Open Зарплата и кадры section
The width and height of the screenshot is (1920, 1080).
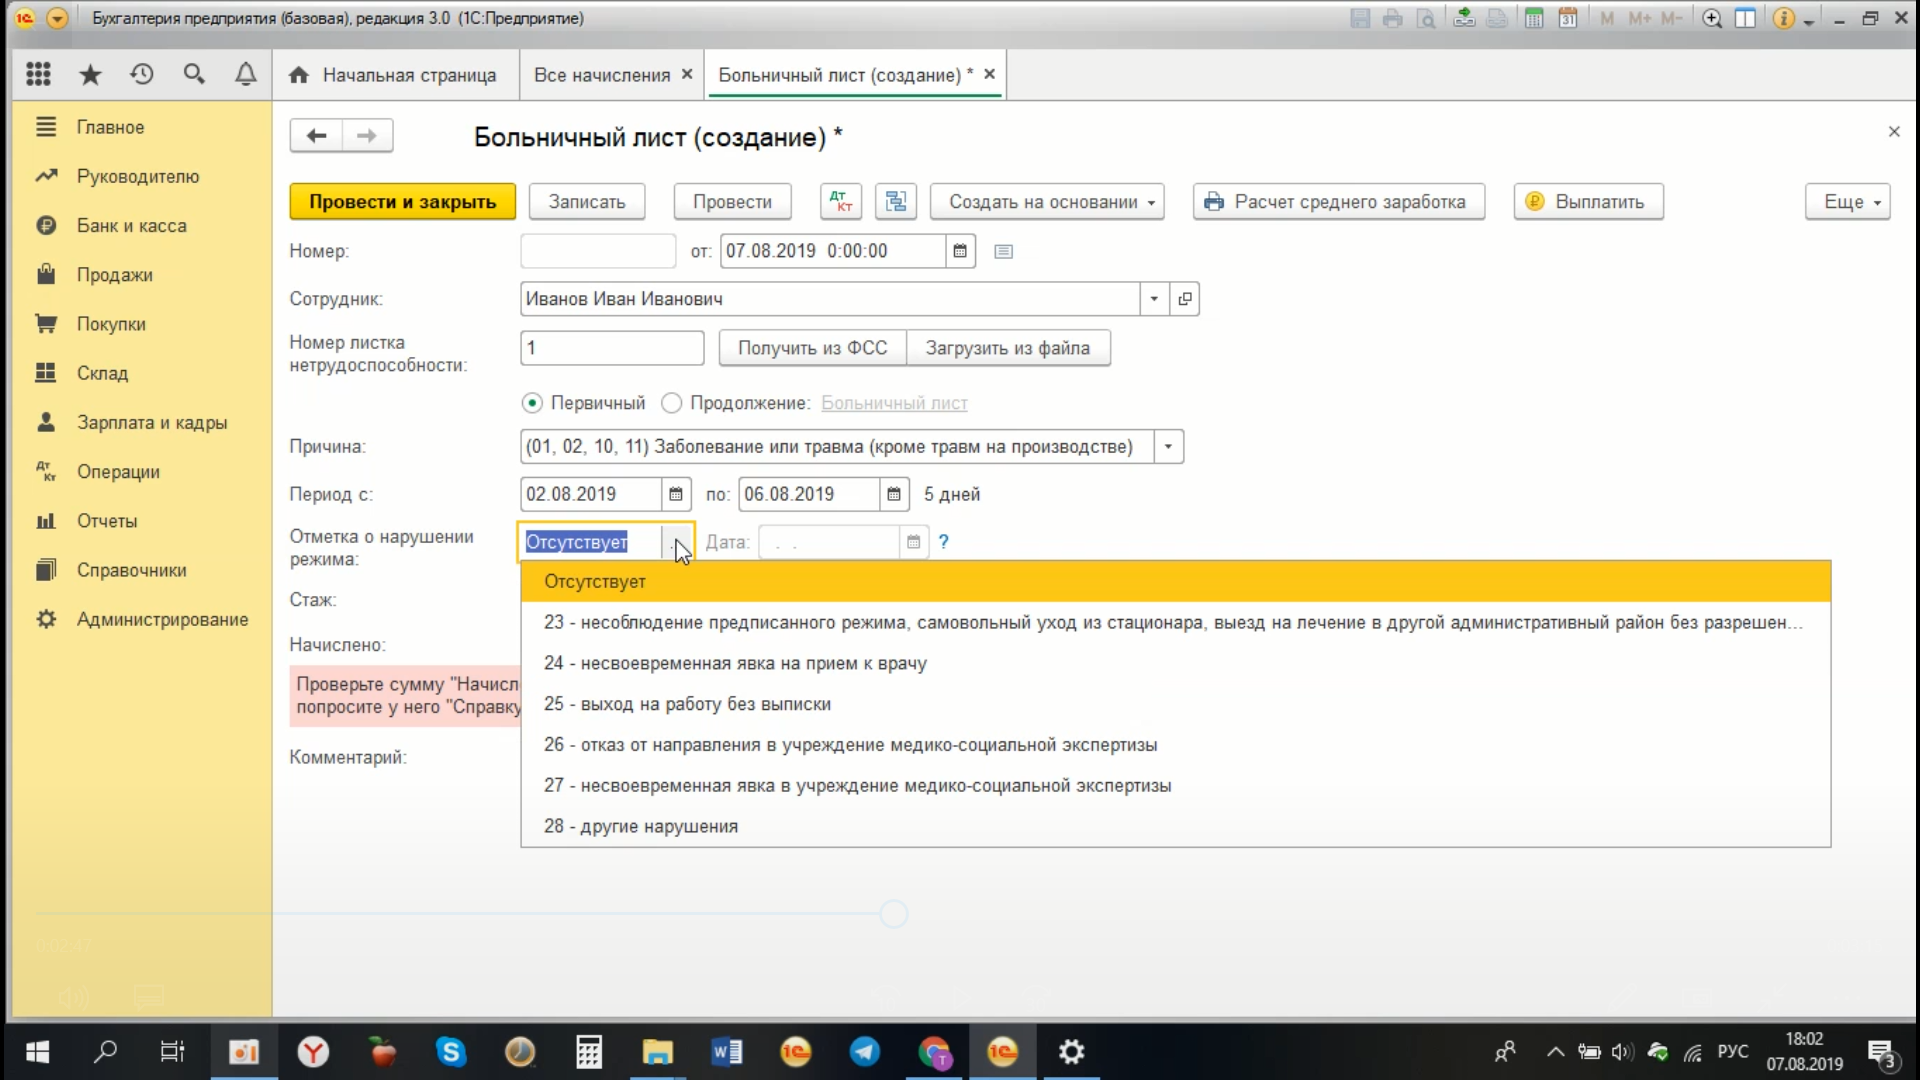pos(151,423)
